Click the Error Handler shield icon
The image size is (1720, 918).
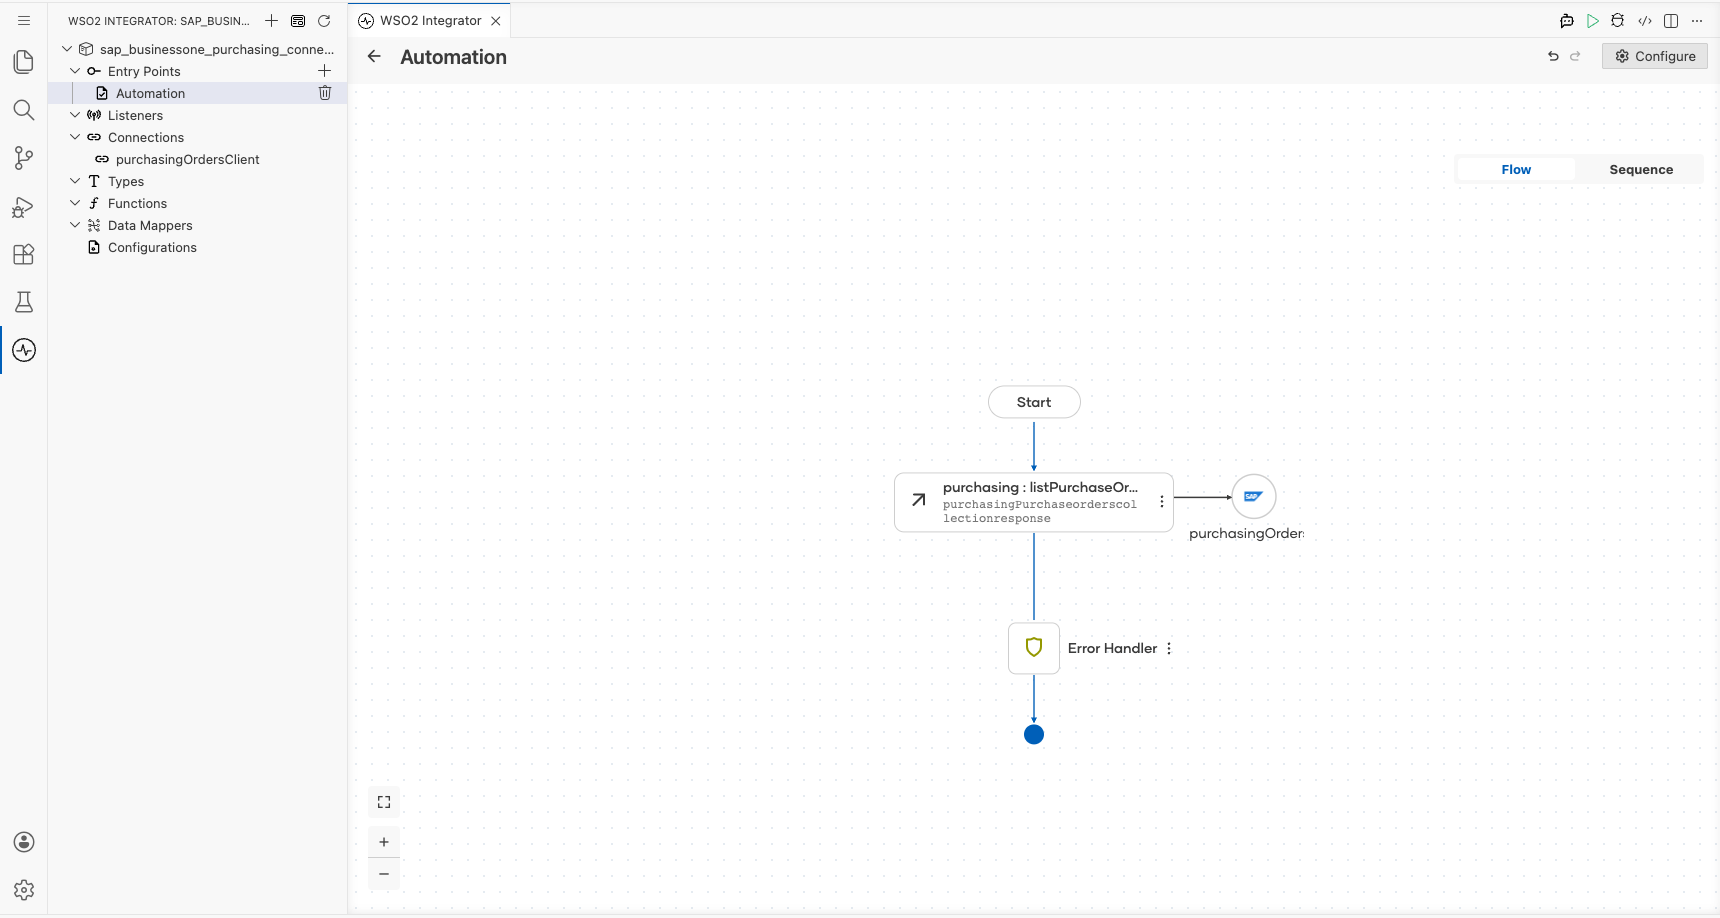coord(1034,648)
